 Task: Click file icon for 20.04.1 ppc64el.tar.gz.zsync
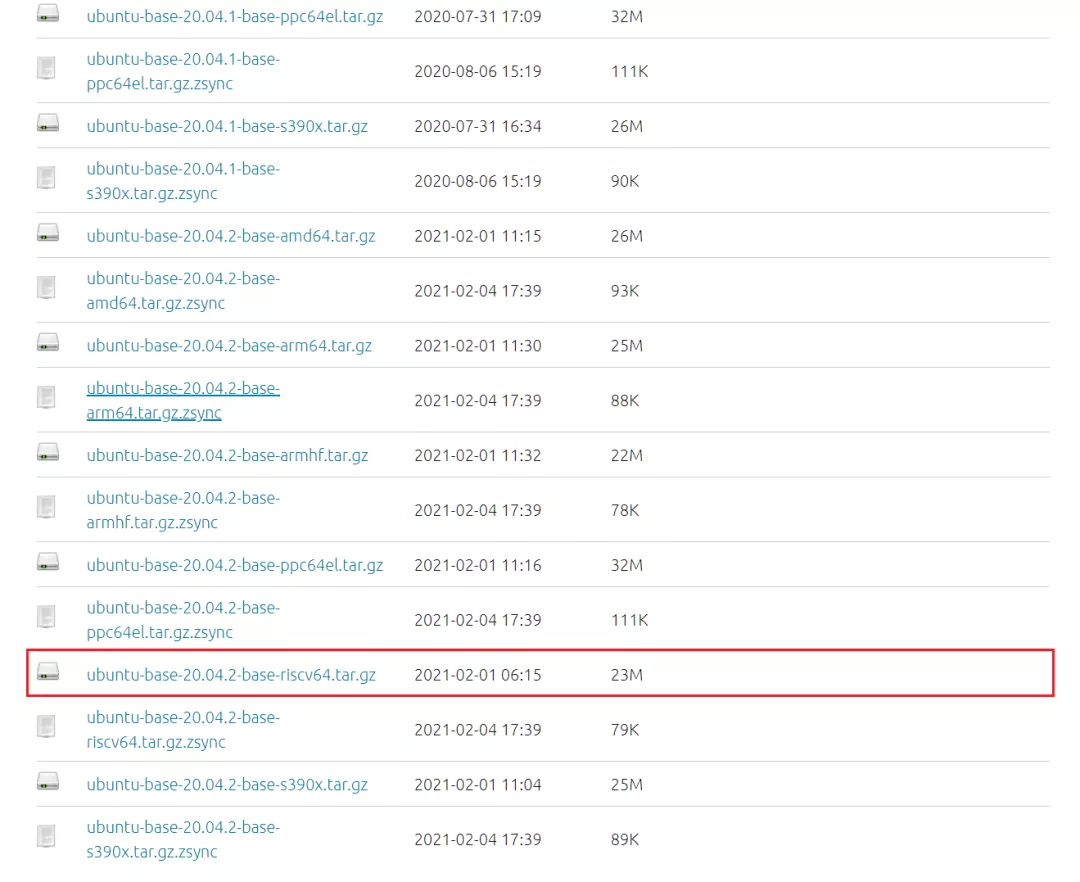click(46, 68)
